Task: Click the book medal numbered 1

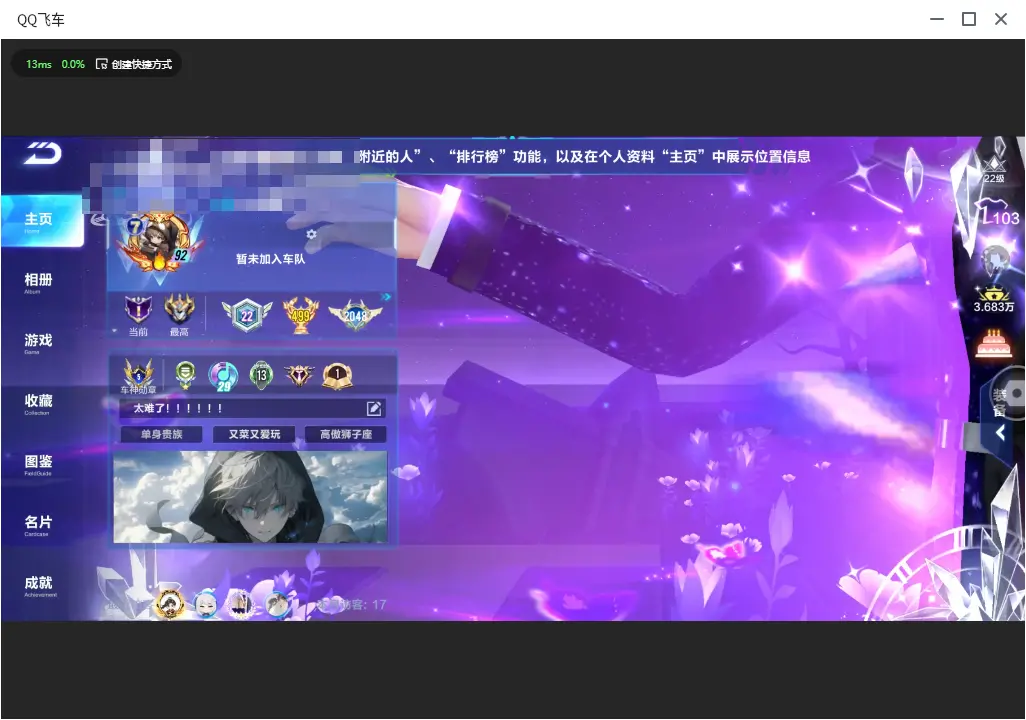Action: 338,375
